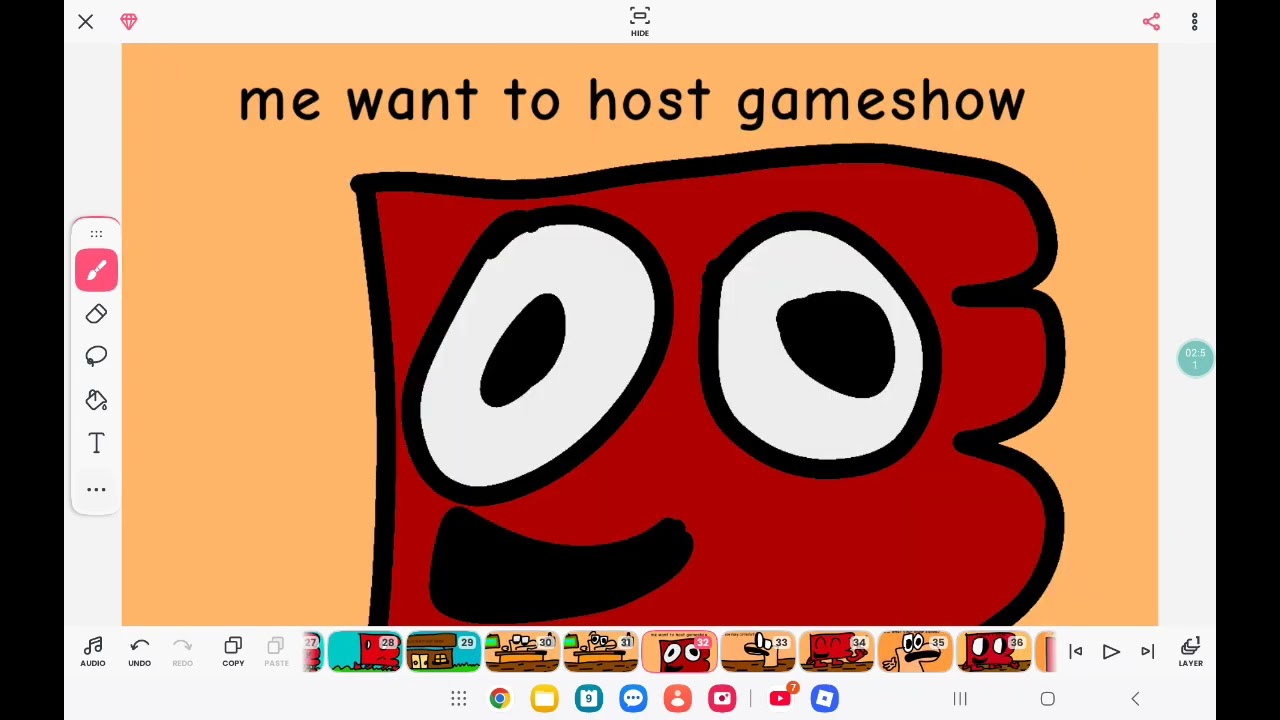The height and width of the screenshot is (720, 1280).
Task: Open frame 34 thumbnail
Action: pos(837,651)
